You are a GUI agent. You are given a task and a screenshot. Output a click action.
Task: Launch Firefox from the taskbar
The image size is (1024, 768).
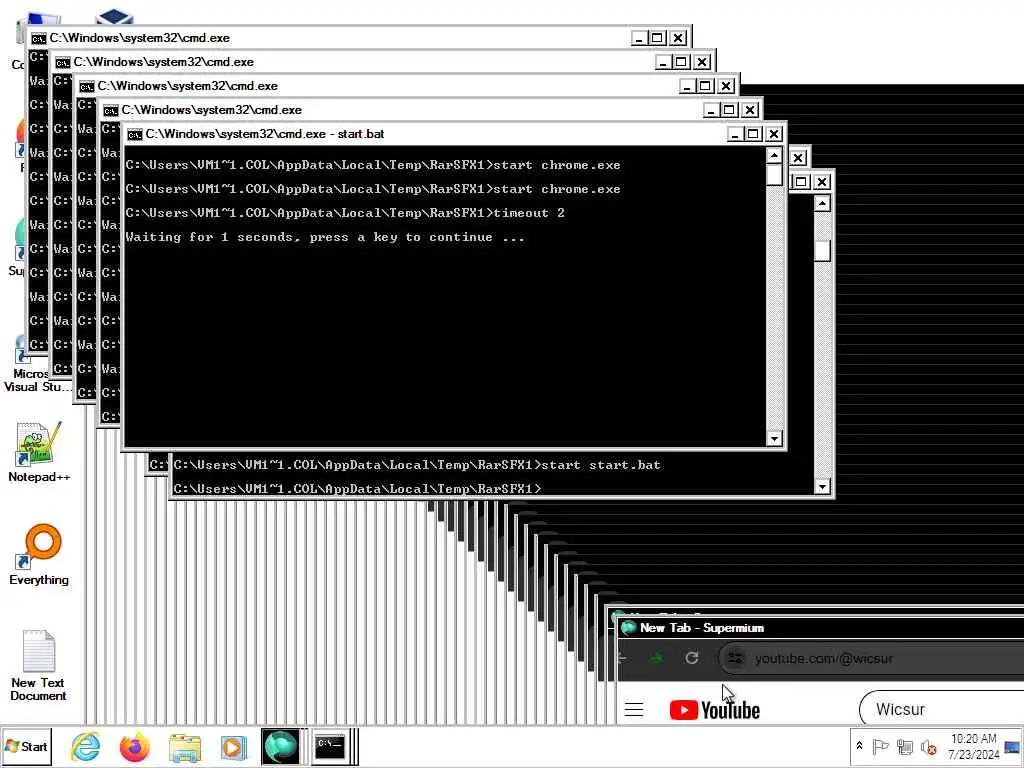(x=135, y=746)
